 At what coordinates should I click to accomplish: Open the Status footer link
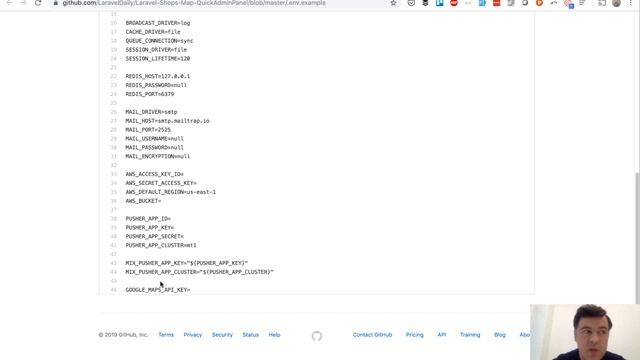click(251, 335)
